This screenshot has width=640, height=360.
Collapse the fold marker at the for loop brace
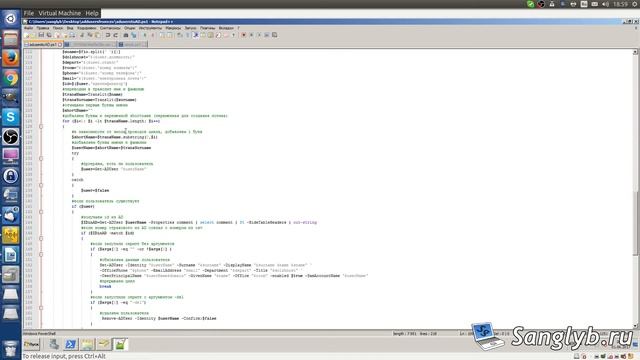41,127
